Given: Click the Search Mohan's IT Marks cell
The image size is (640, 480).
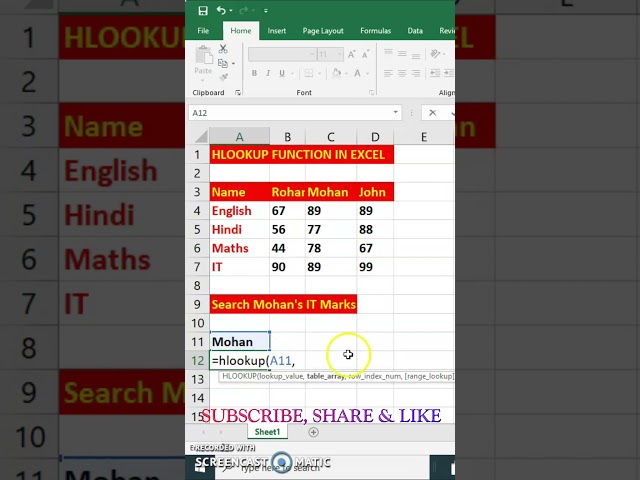Looking at the screenshot, I should [x=284, y=304].
